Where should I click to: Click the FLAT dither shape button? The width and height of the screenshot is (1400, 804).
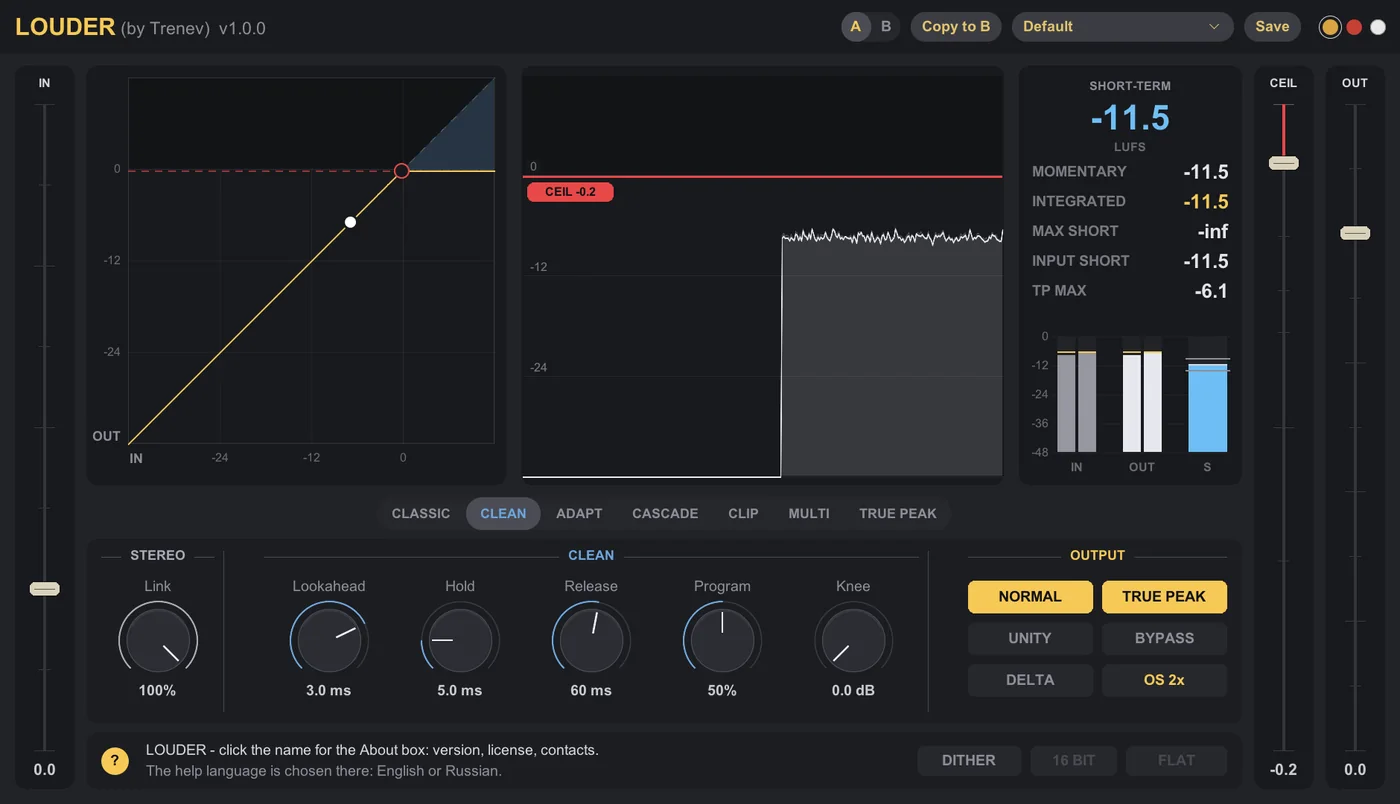1176,761
